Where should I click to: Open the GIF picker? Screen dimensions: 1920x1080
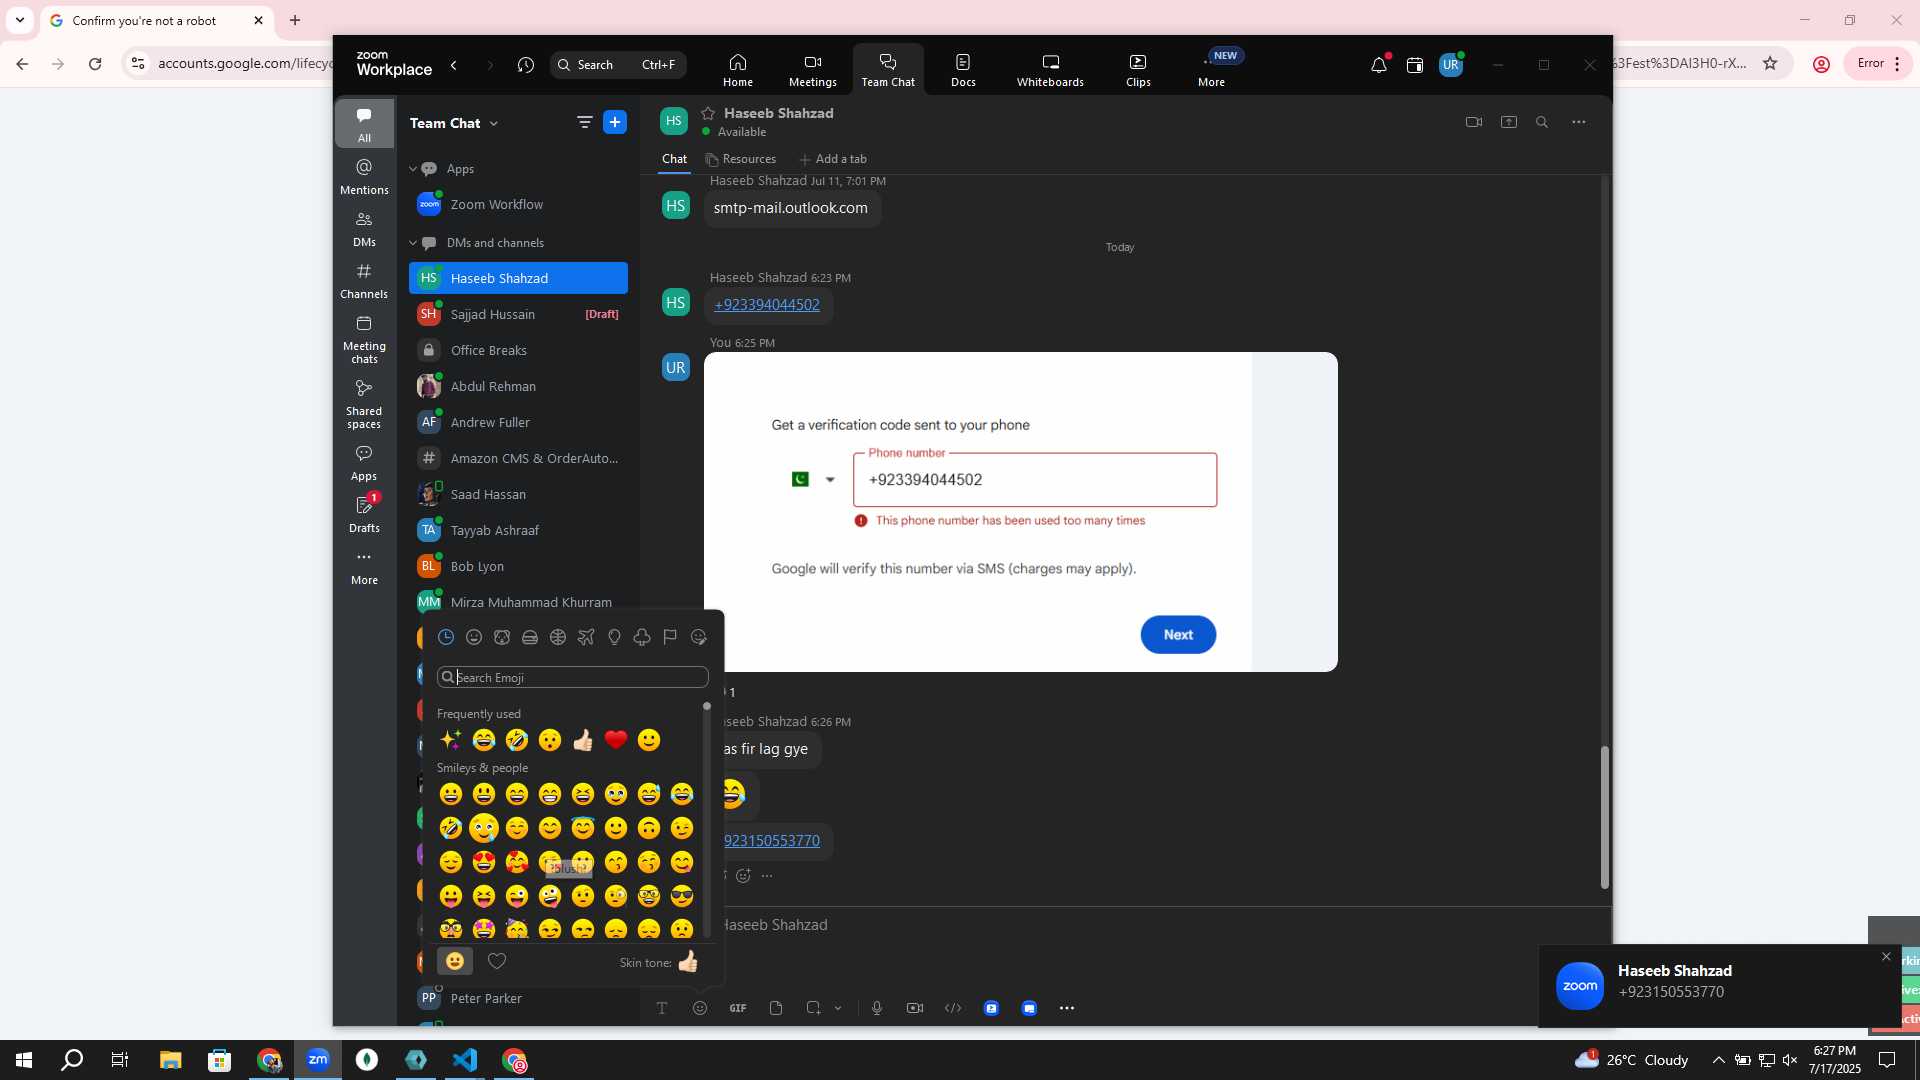point(738,1008)
